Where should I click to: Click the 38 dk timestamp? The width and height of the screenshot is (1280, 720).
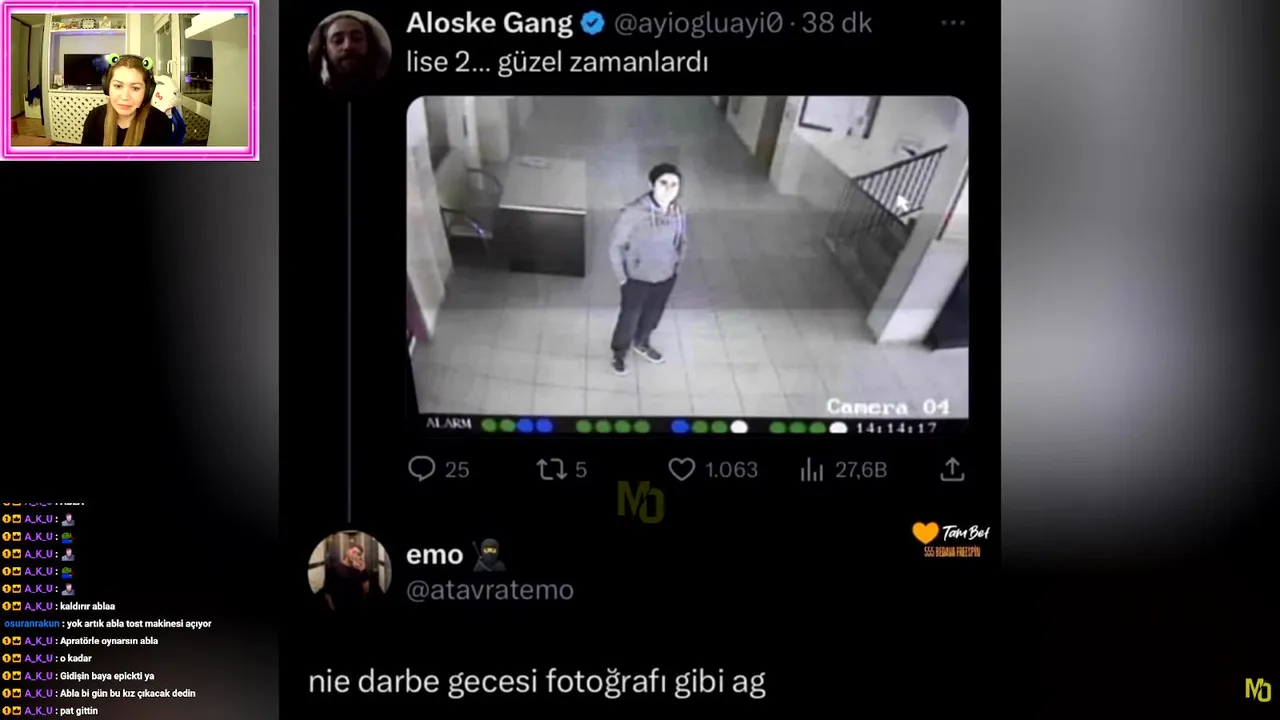point(837,23)
